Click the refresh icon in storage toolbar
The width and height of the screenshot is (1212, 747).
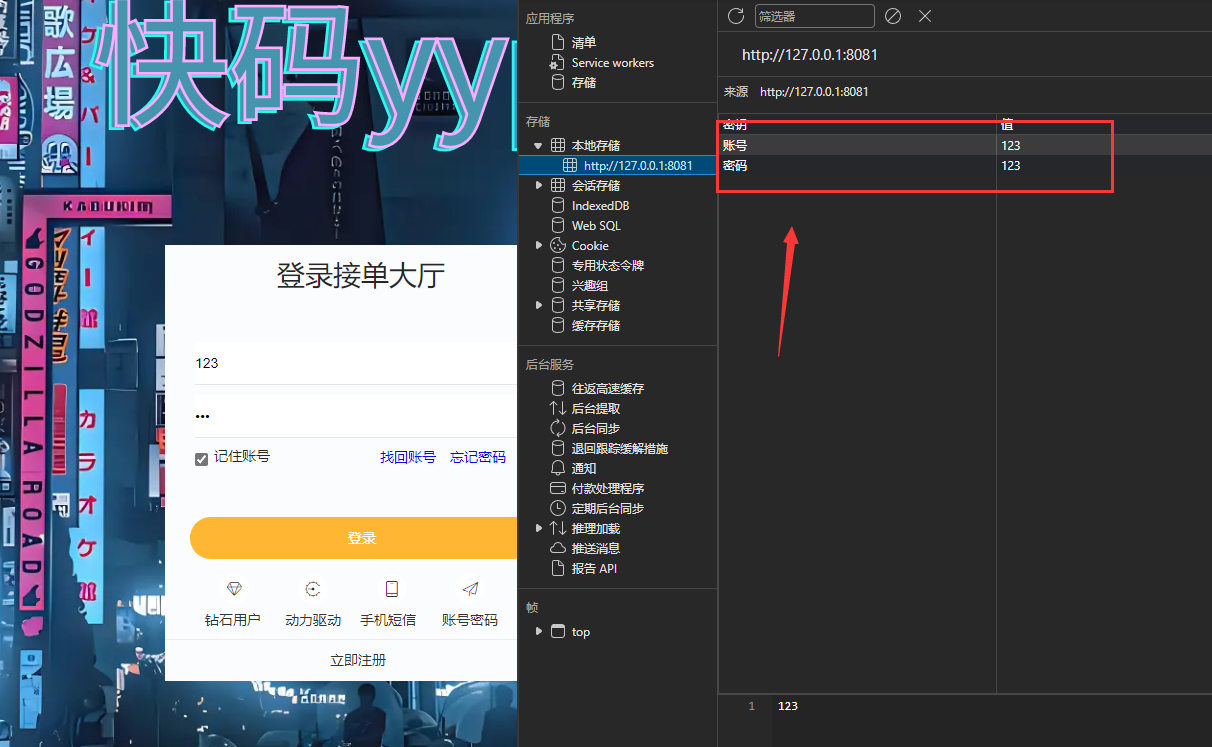(x=736, y=16)
